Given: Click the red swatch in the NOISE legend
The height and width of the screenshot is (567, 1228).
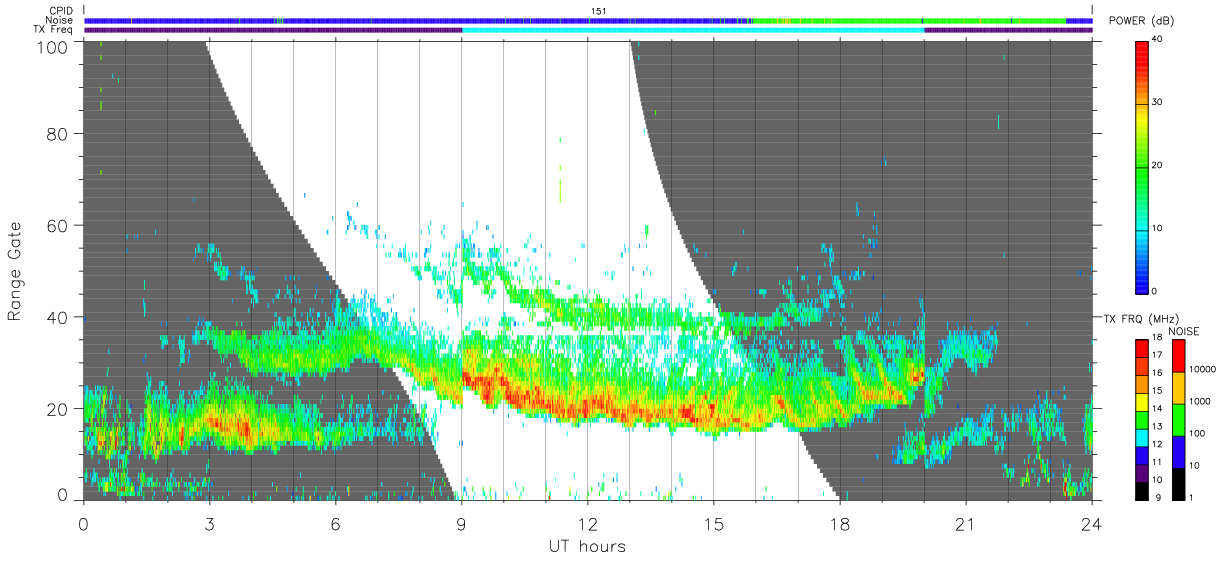Looking at the screenshot, I should pyautogui.click(x=1178, y=356).
